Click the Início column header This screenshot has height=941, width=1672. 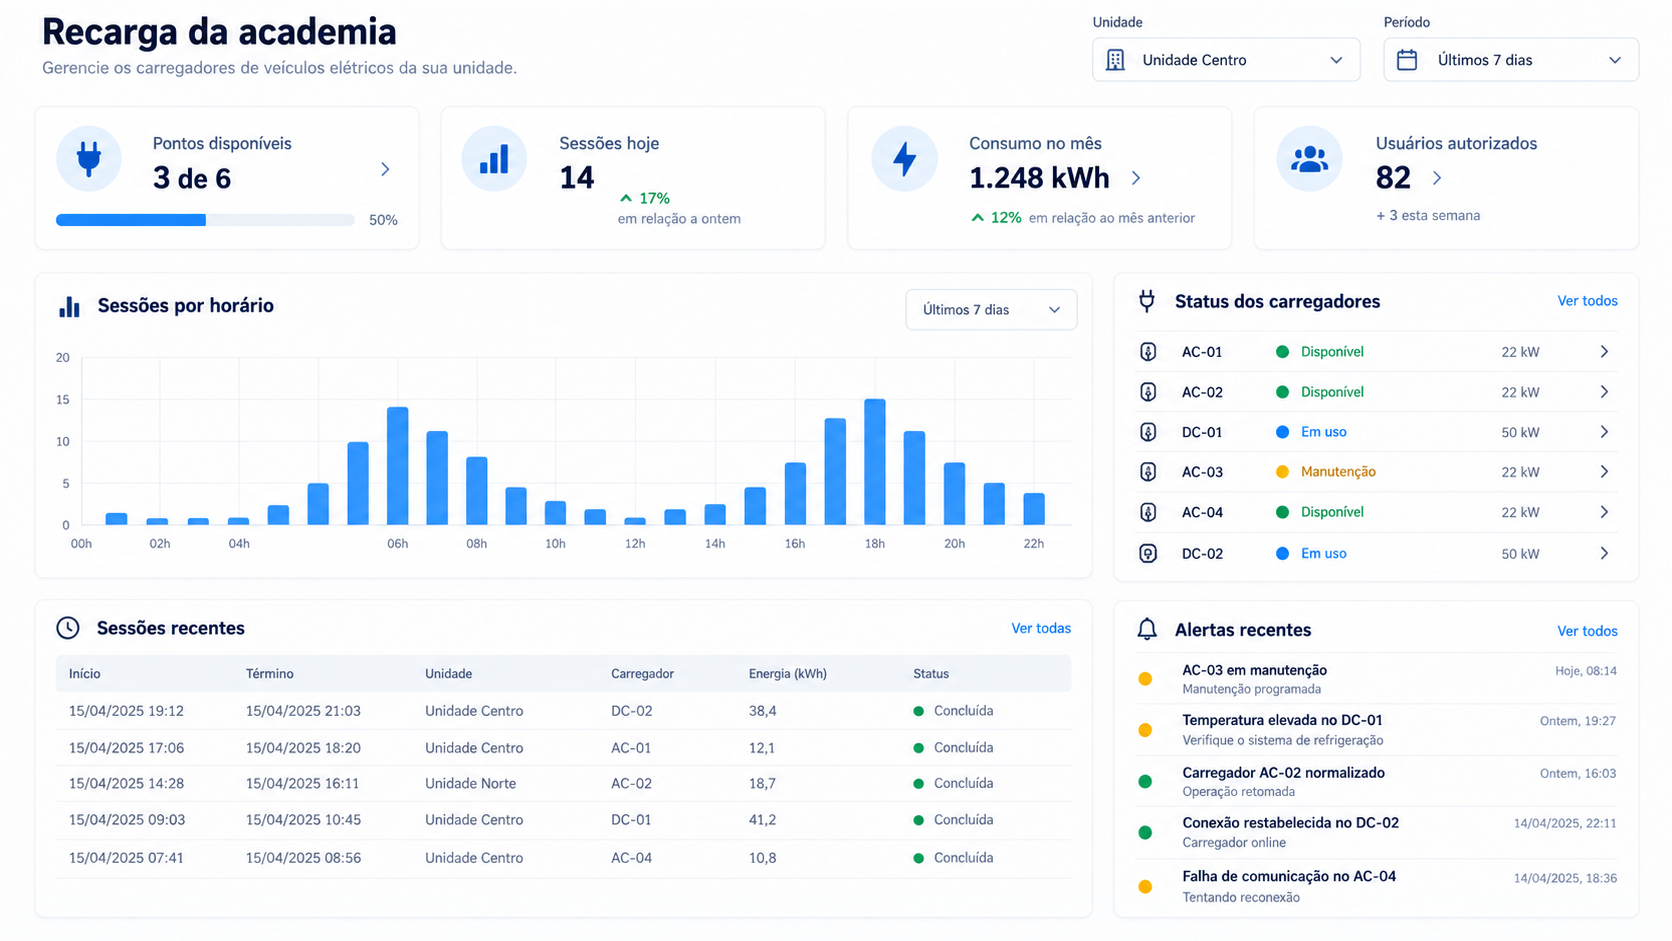pos(85,674)
